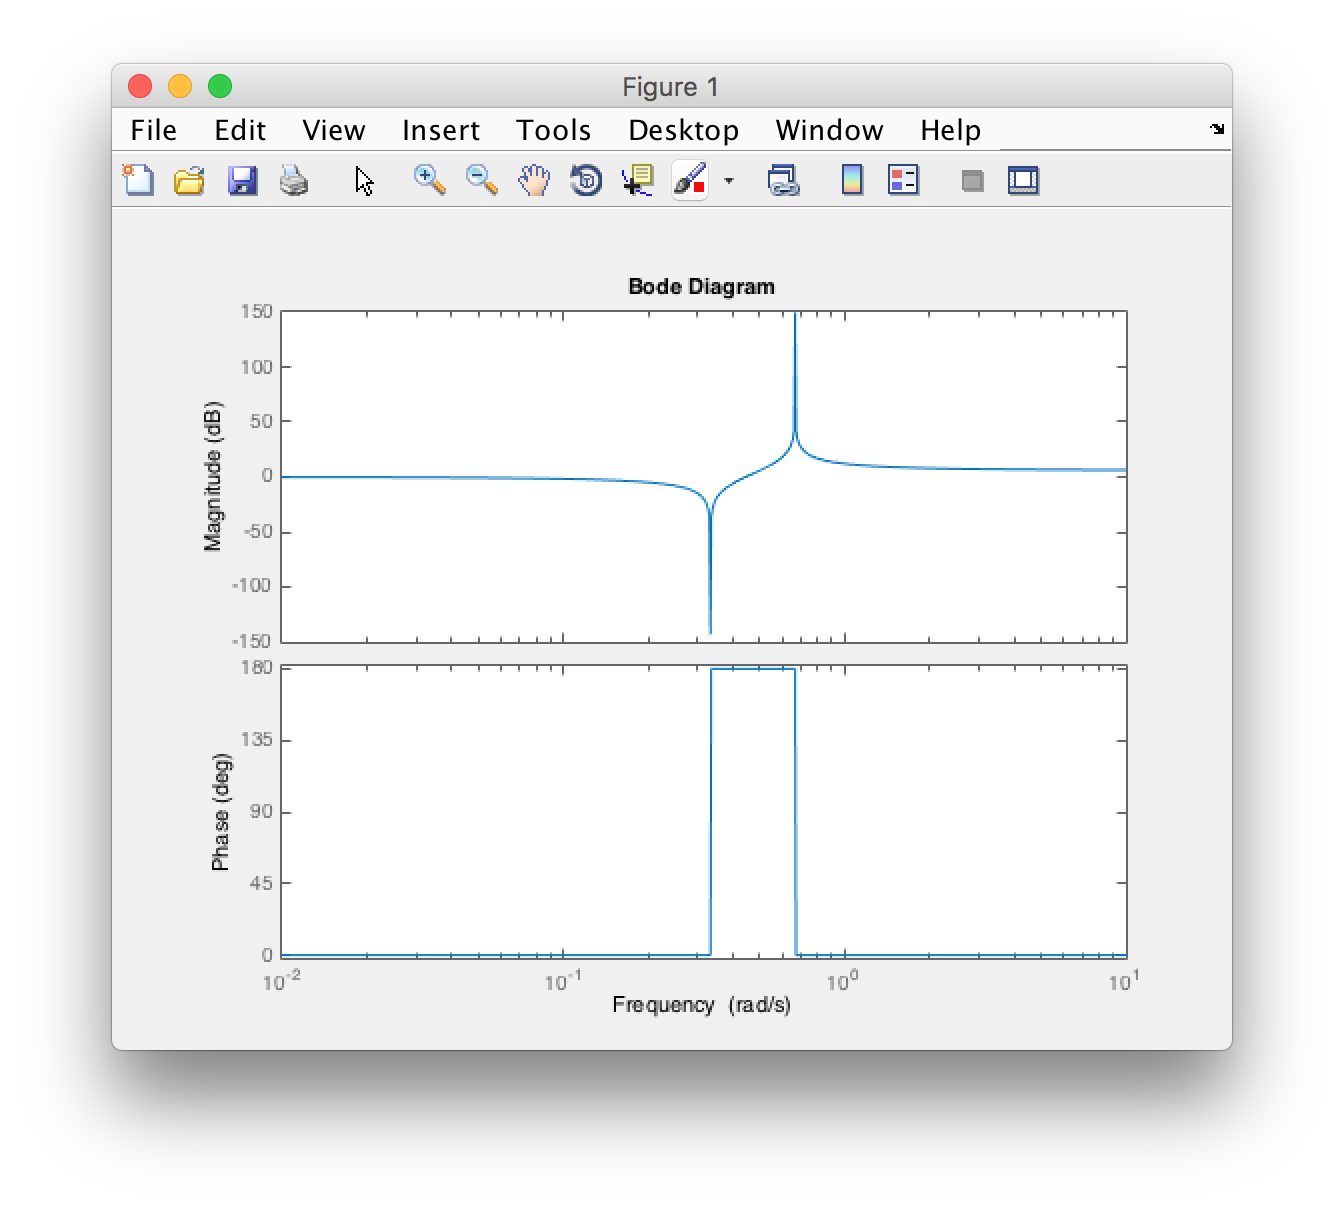Screen dimensions: 1344x1210
Task: Open the Window menu
Action: click(830, 130)
